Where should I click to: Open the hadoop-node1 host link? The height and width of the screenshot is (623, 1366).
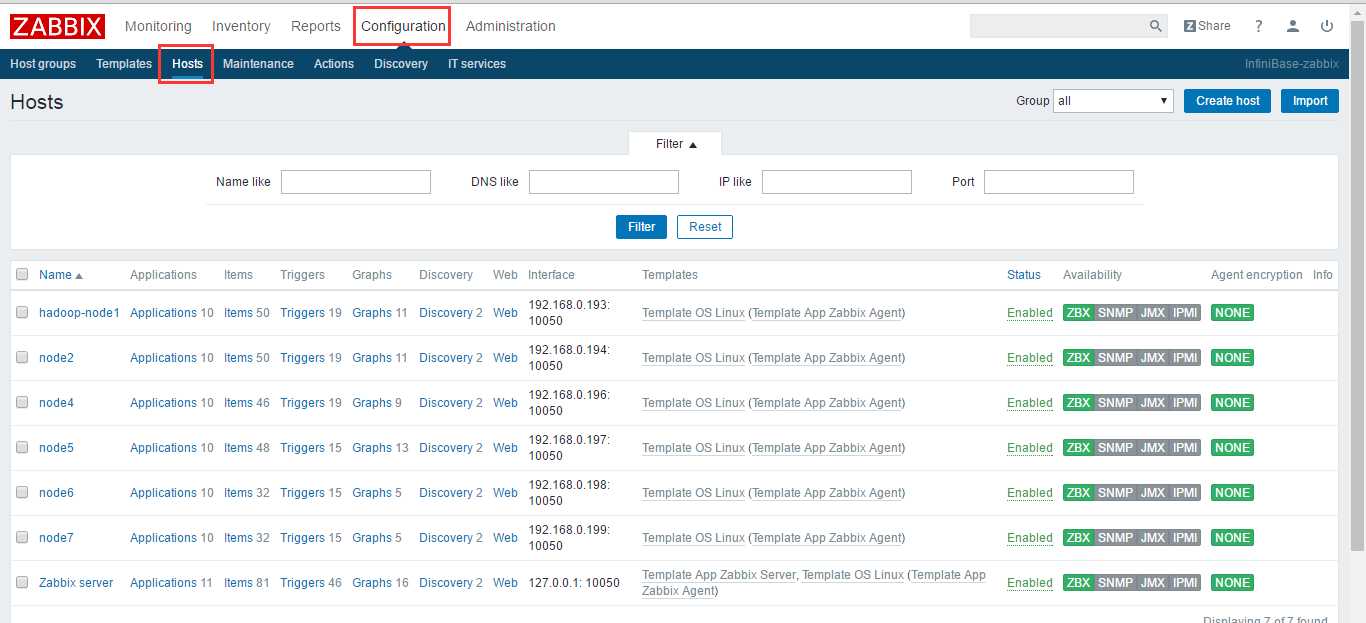click(x=79, y=313)
